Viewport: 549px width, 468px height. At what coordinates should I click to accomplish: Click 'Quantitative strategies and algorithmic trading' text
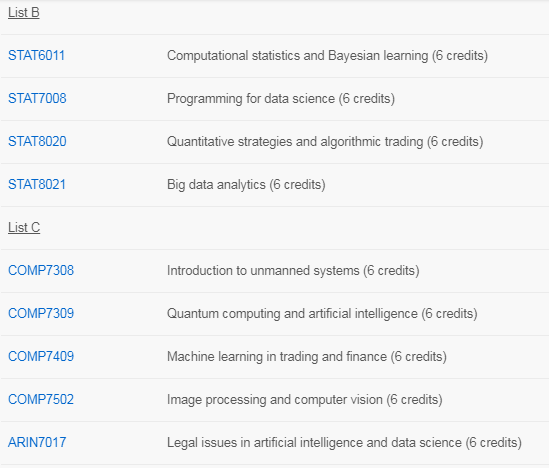click(x=295, y=142)
